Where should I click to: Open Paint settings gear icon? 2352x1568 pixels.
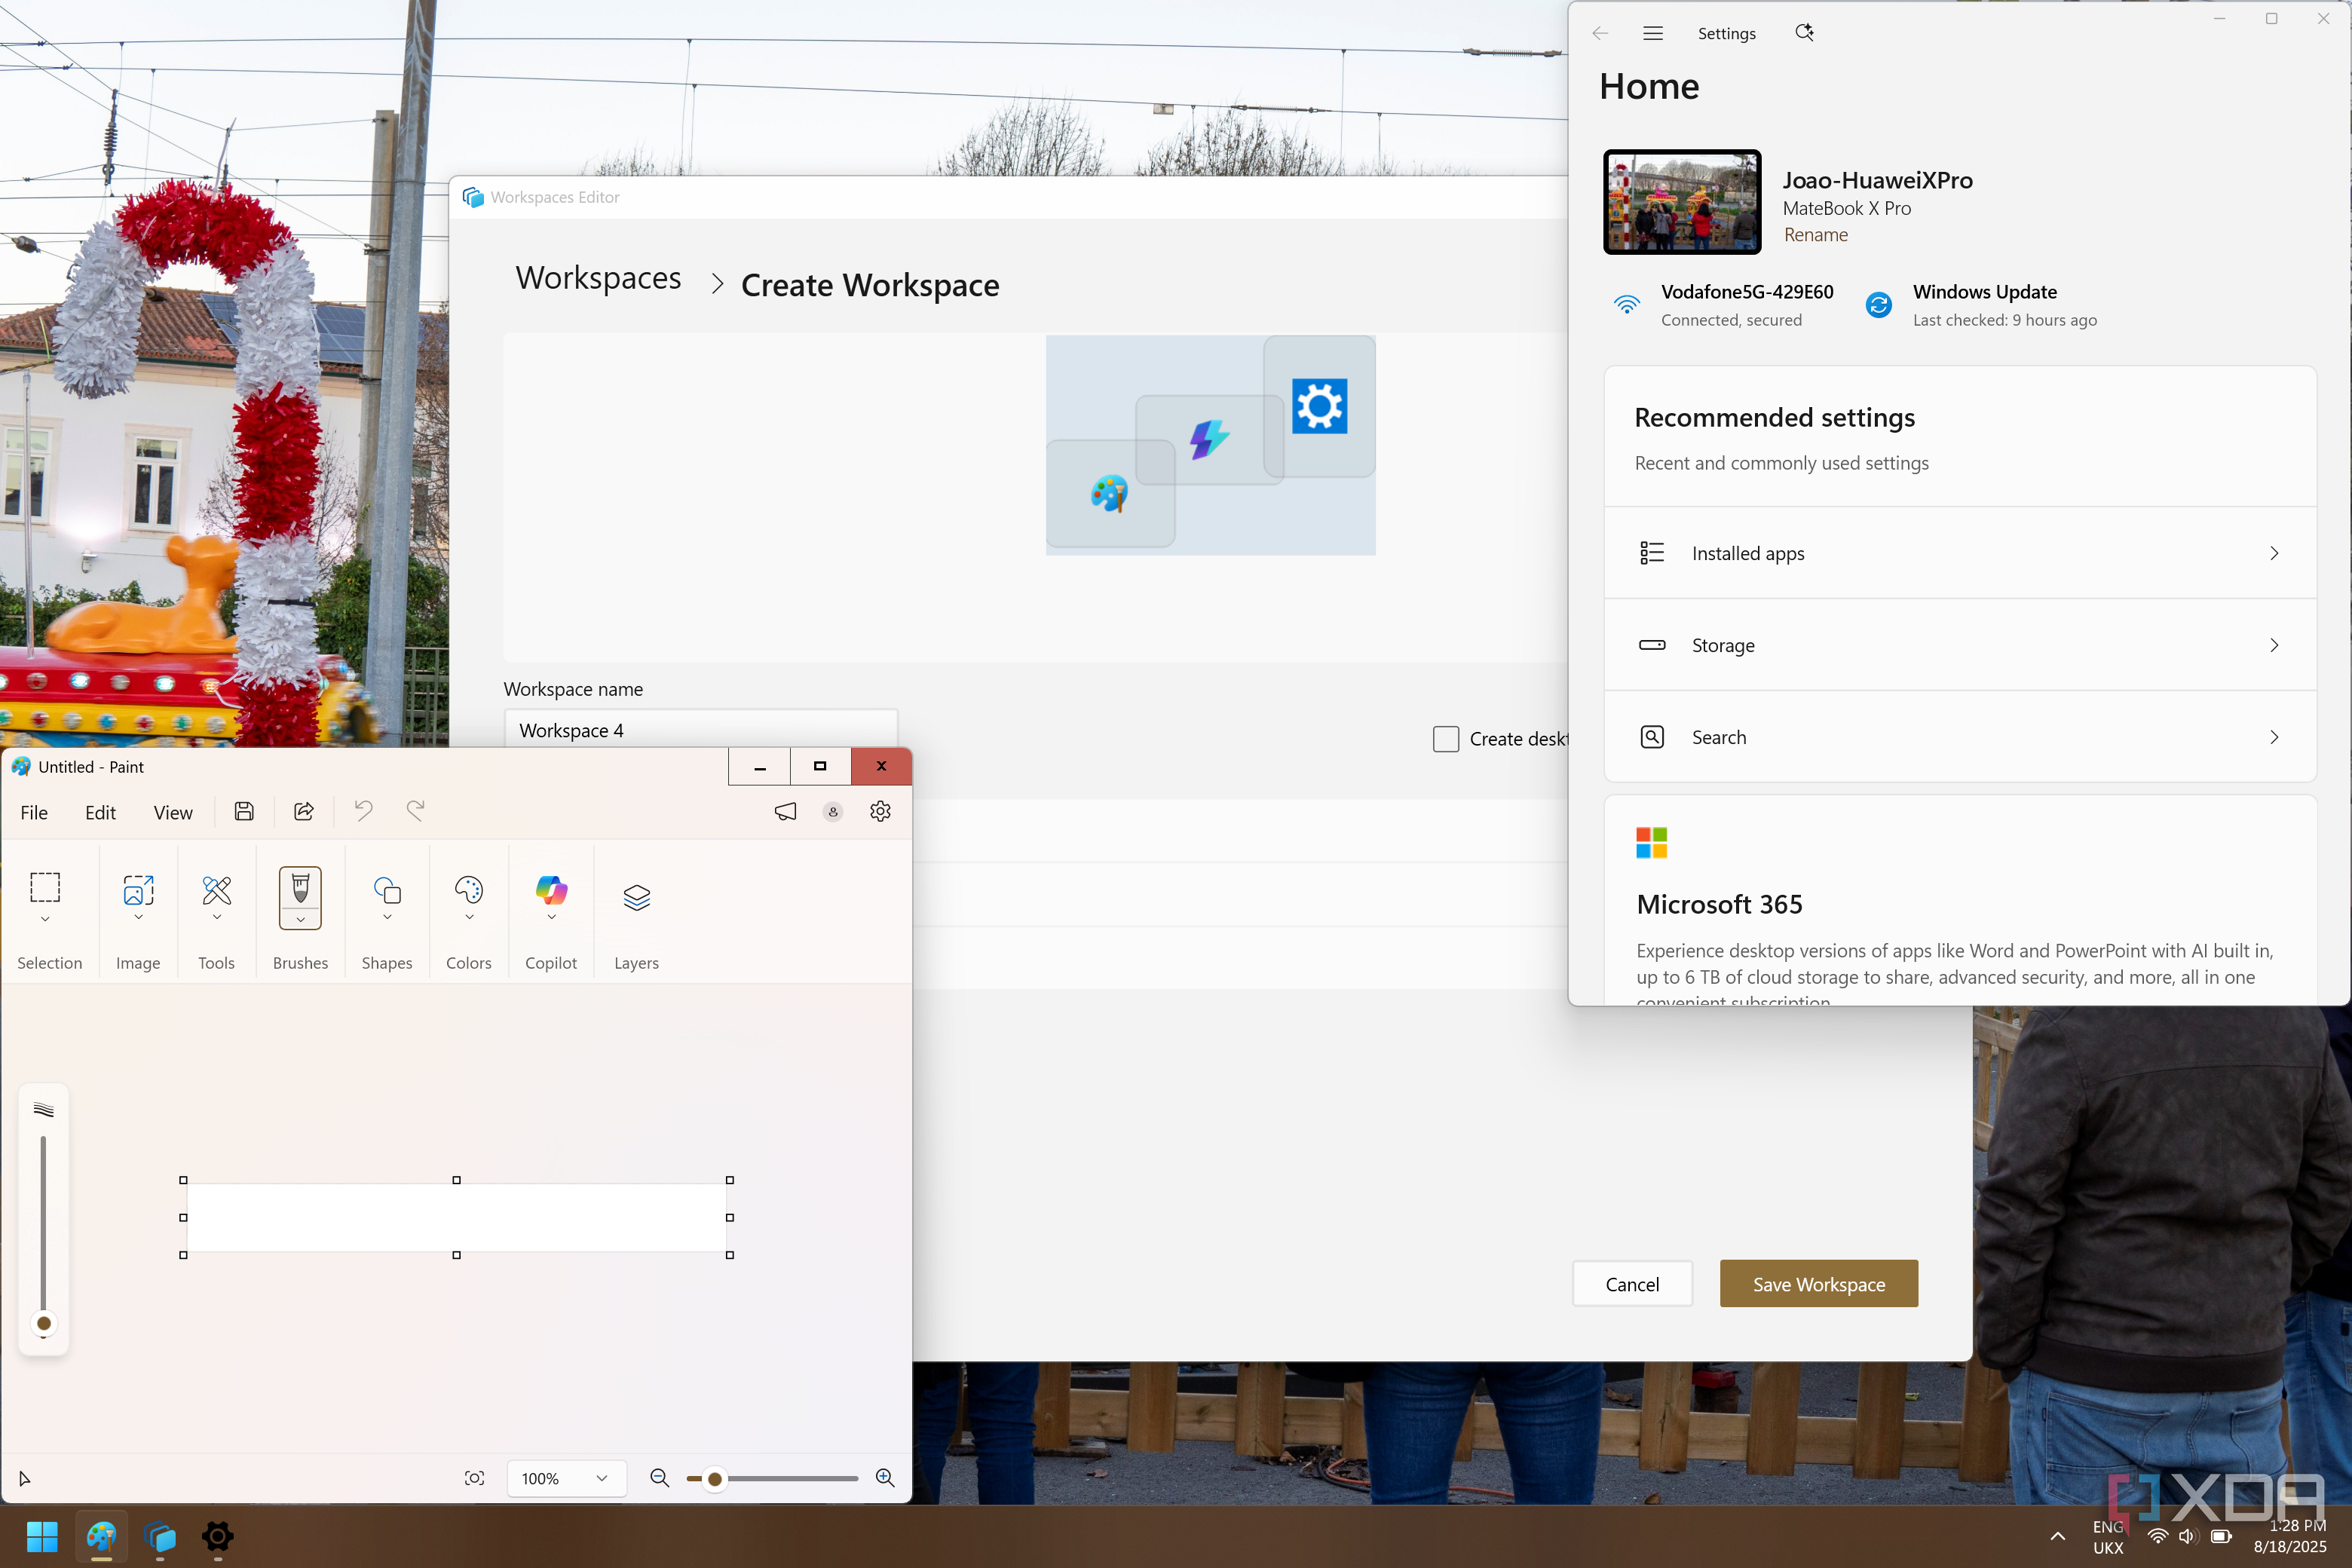[x=880, y=811]
